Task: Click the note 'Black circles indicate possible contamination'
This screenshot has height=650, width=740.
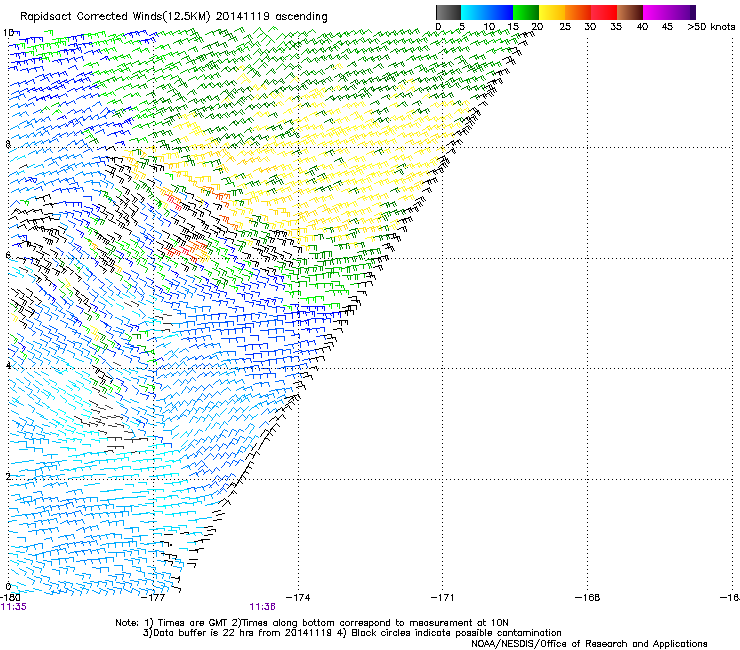Action: 456,633
